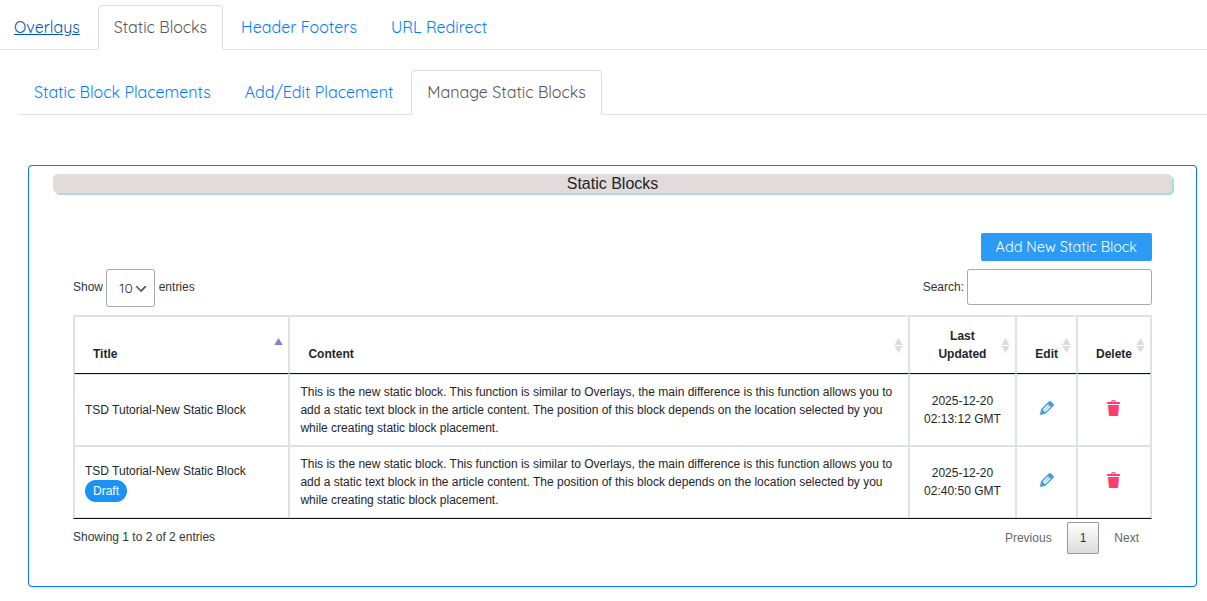Viewport: 1207px width, 601px height.
Task: Switch to Overlays tab
Action: (47, 27)
